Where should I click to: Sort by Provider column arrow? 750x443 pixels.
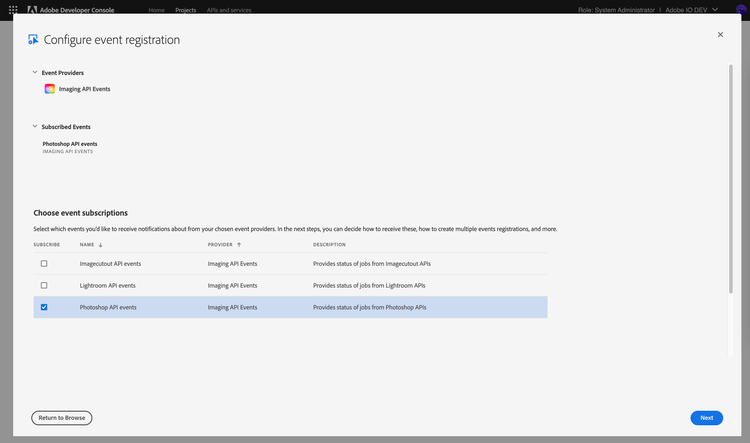coord(238,244)
